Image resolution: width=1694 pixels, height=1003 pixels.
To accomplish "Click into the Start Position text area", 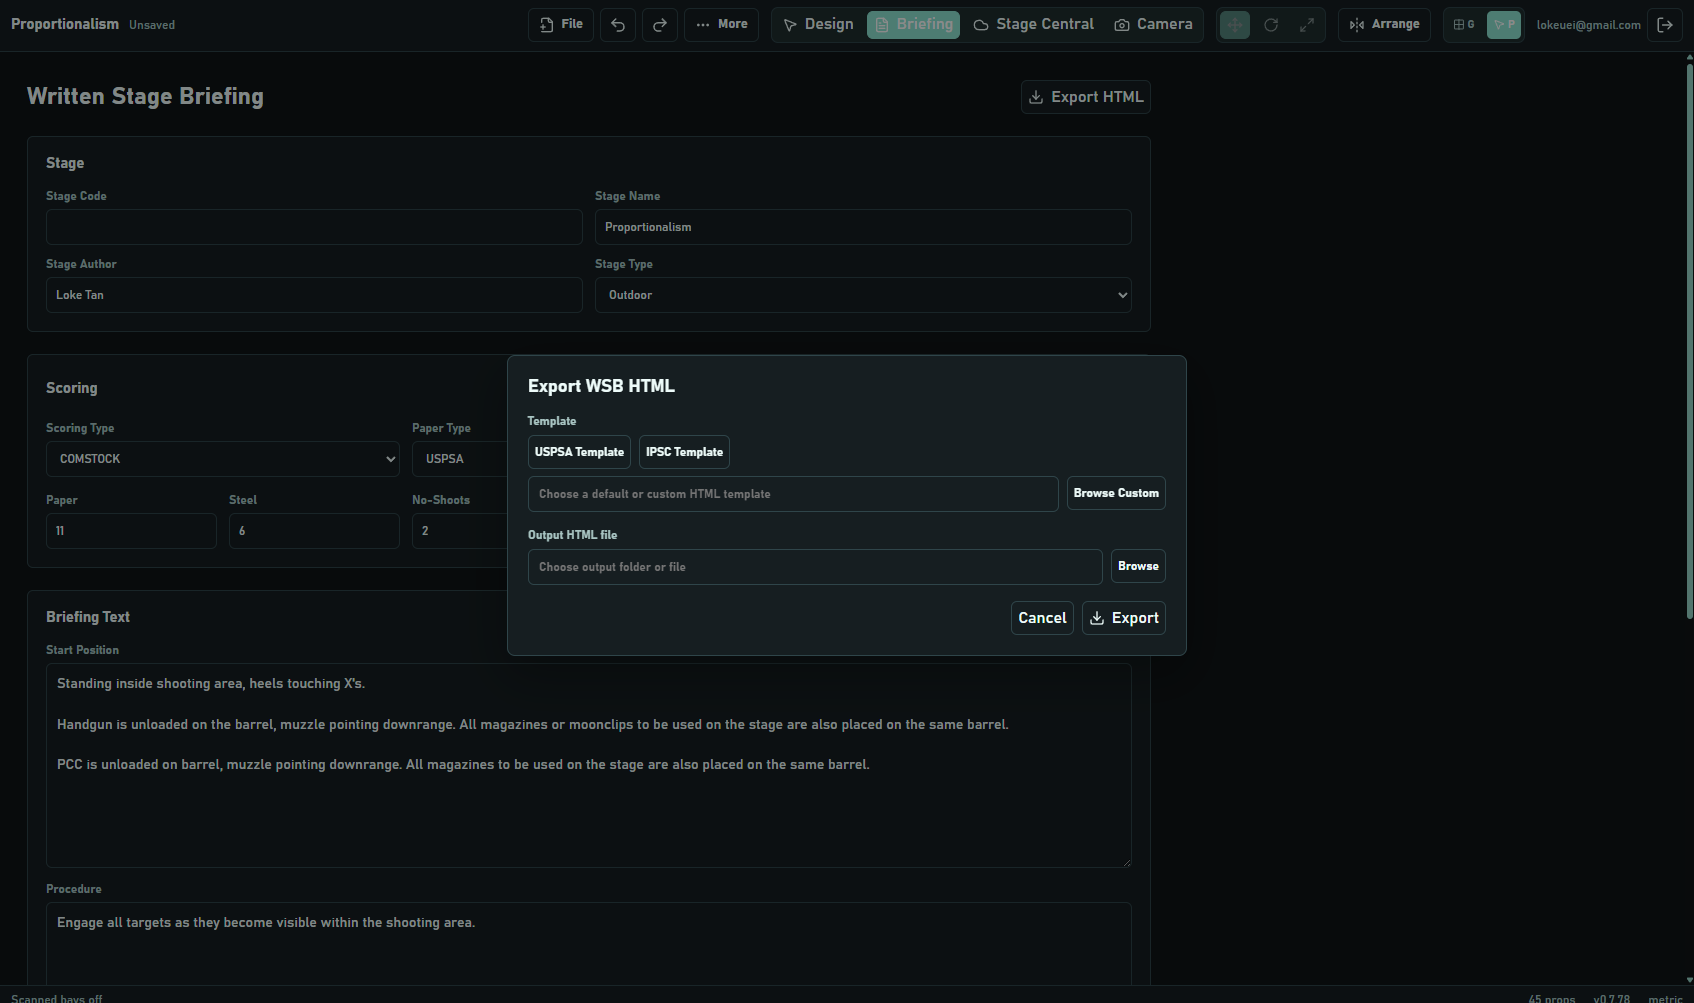I will click(589, 765).
